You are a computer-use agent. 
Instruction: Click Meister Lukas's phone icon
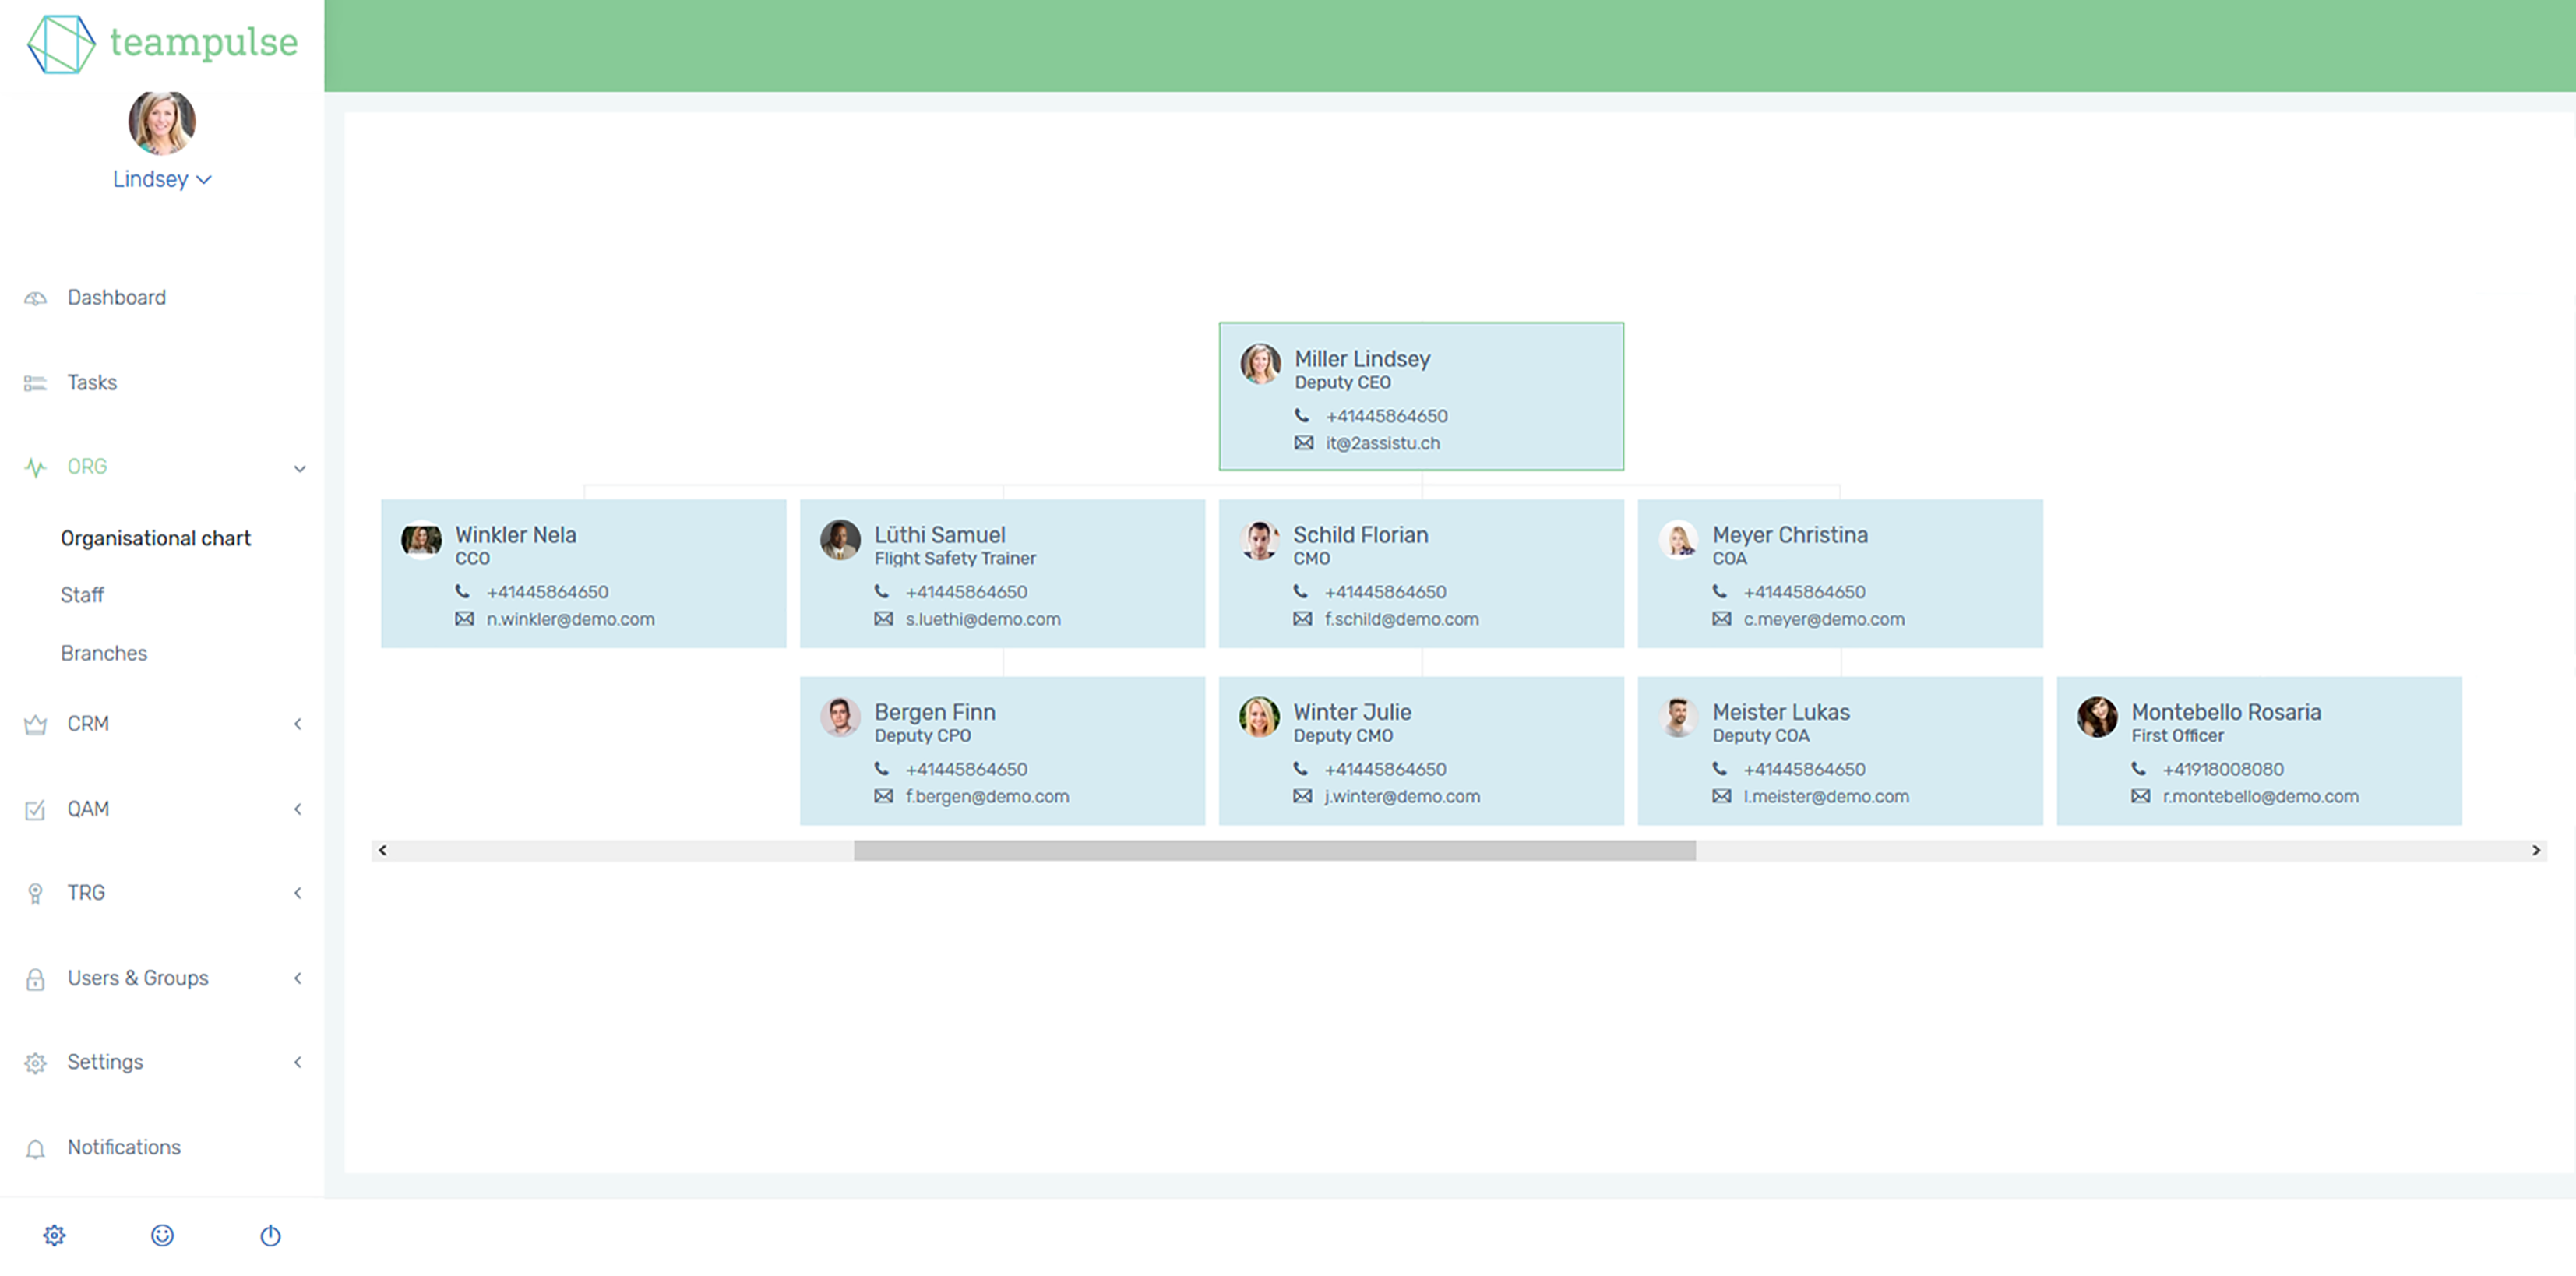[1720, 768]
